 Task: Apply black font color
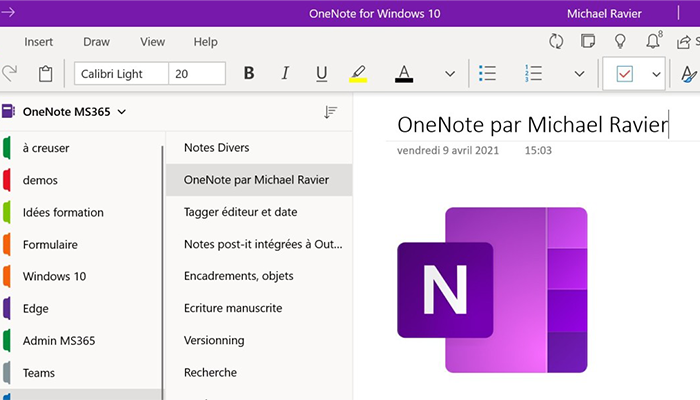404,74
